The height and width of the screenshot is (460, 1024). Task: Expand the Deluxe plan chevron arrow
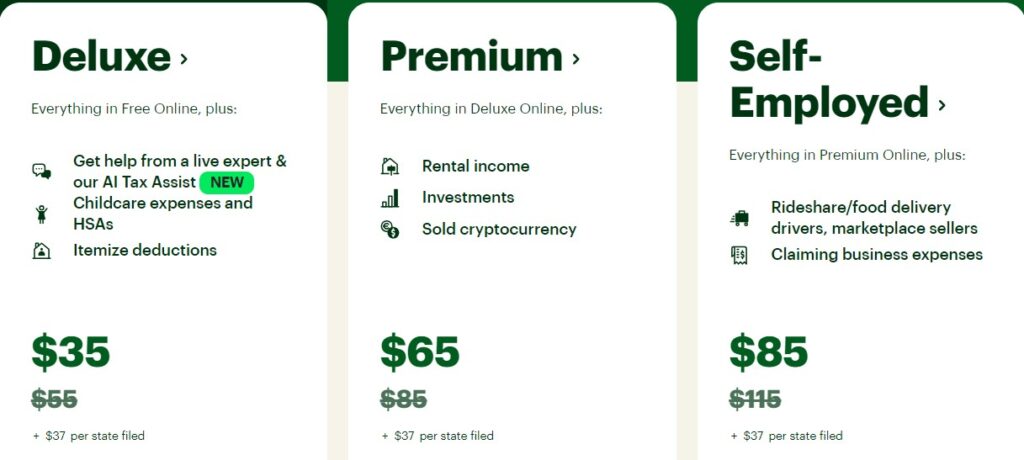tap(184, 59)
